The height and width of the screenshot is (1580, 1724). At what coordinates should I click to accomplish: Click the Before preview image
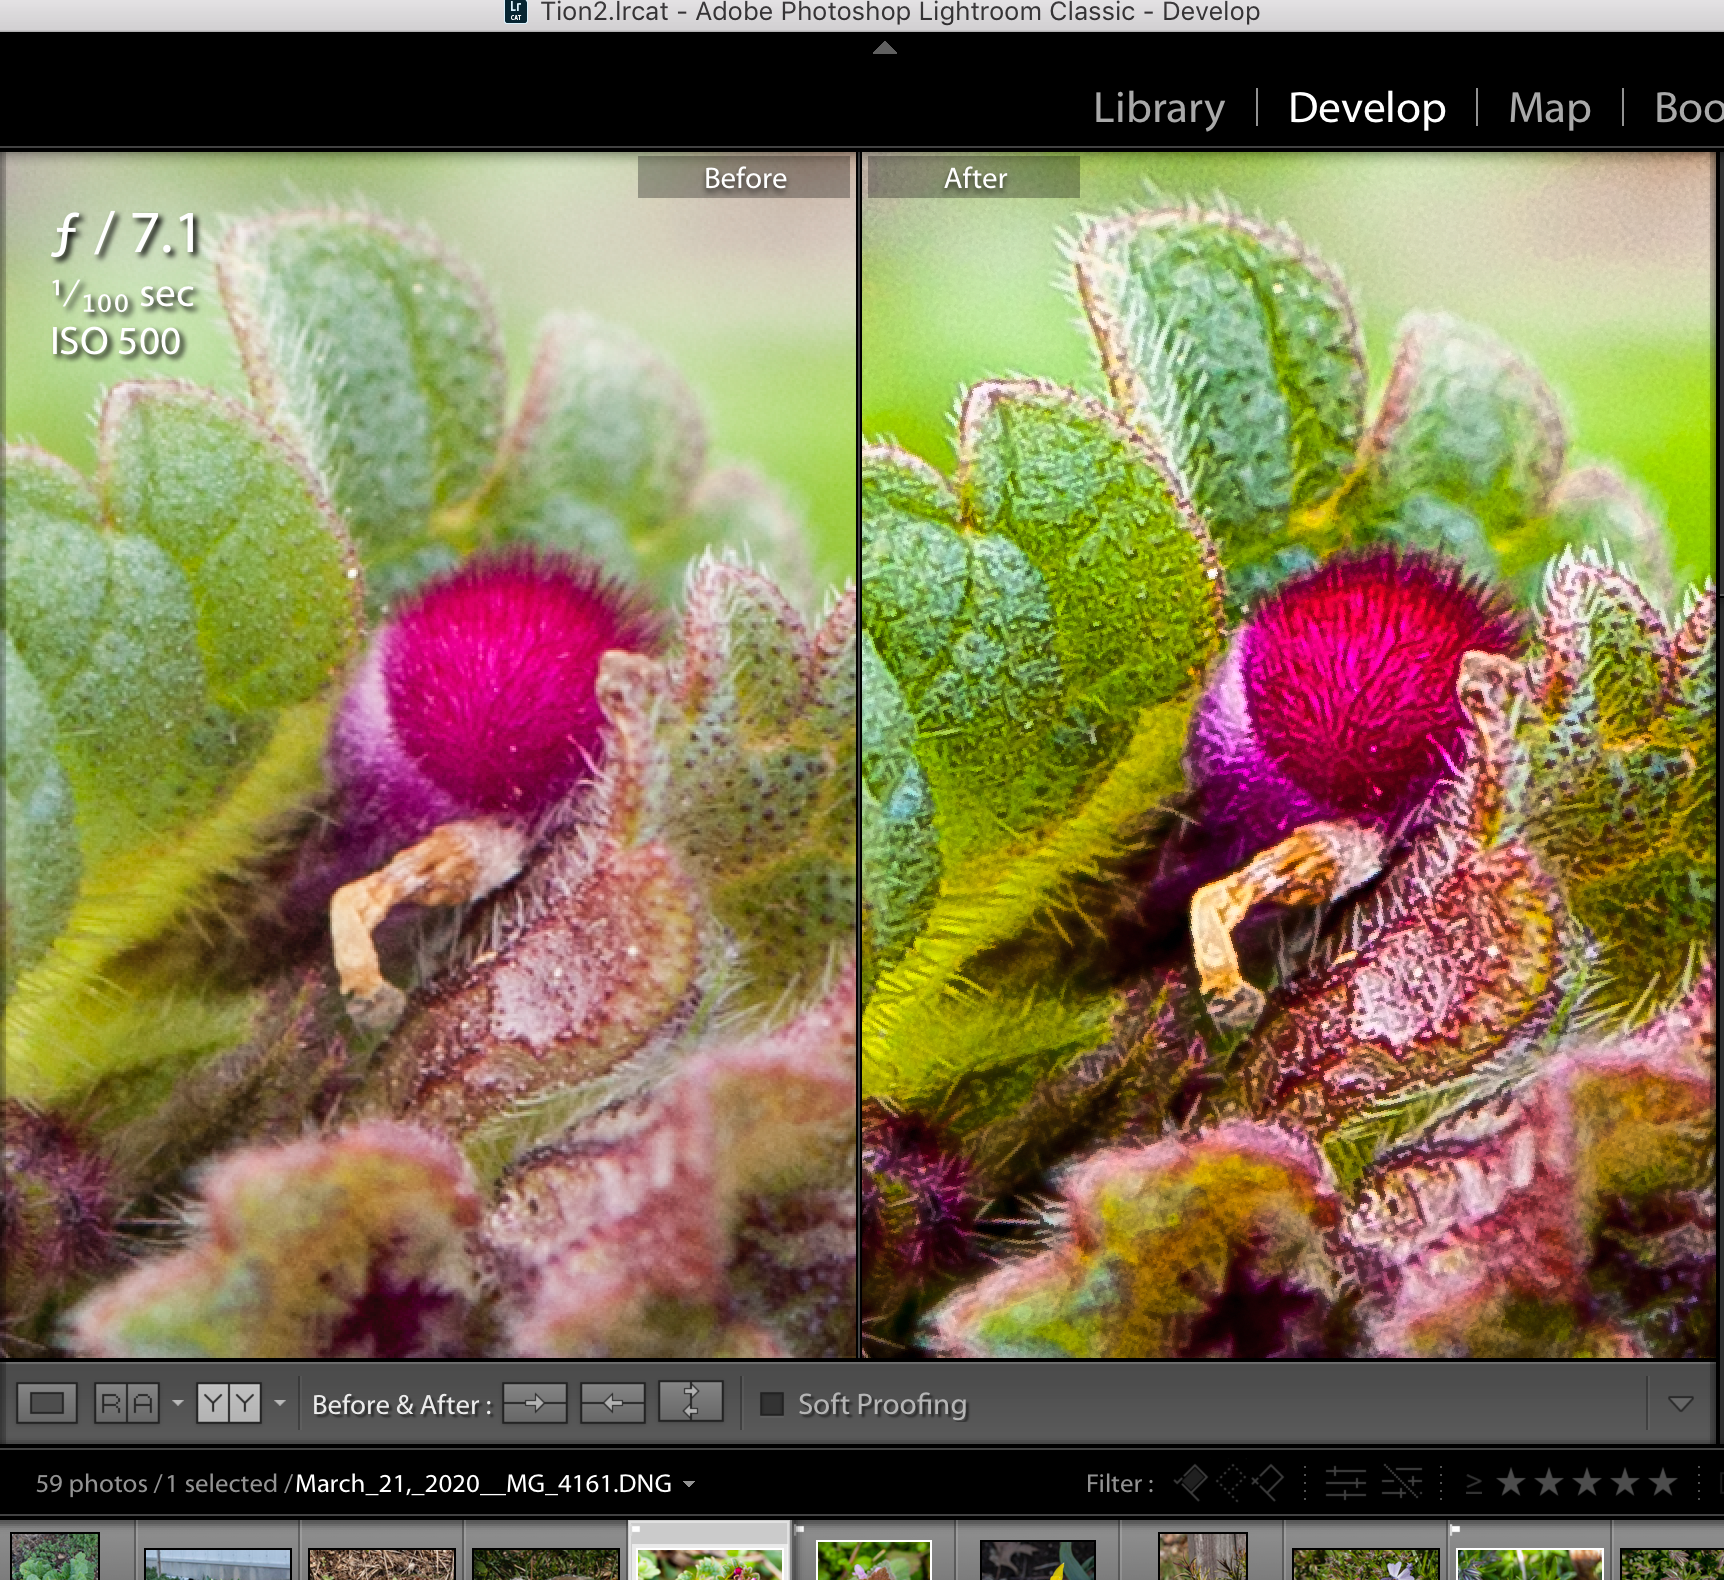[x=429, y=755]
